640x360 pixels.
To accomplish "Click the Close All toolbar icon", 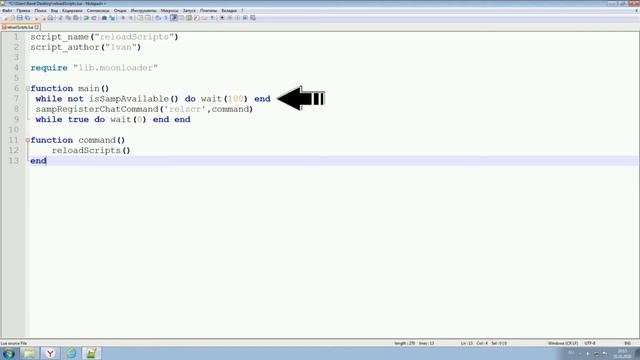I will [x=43, y=18].
